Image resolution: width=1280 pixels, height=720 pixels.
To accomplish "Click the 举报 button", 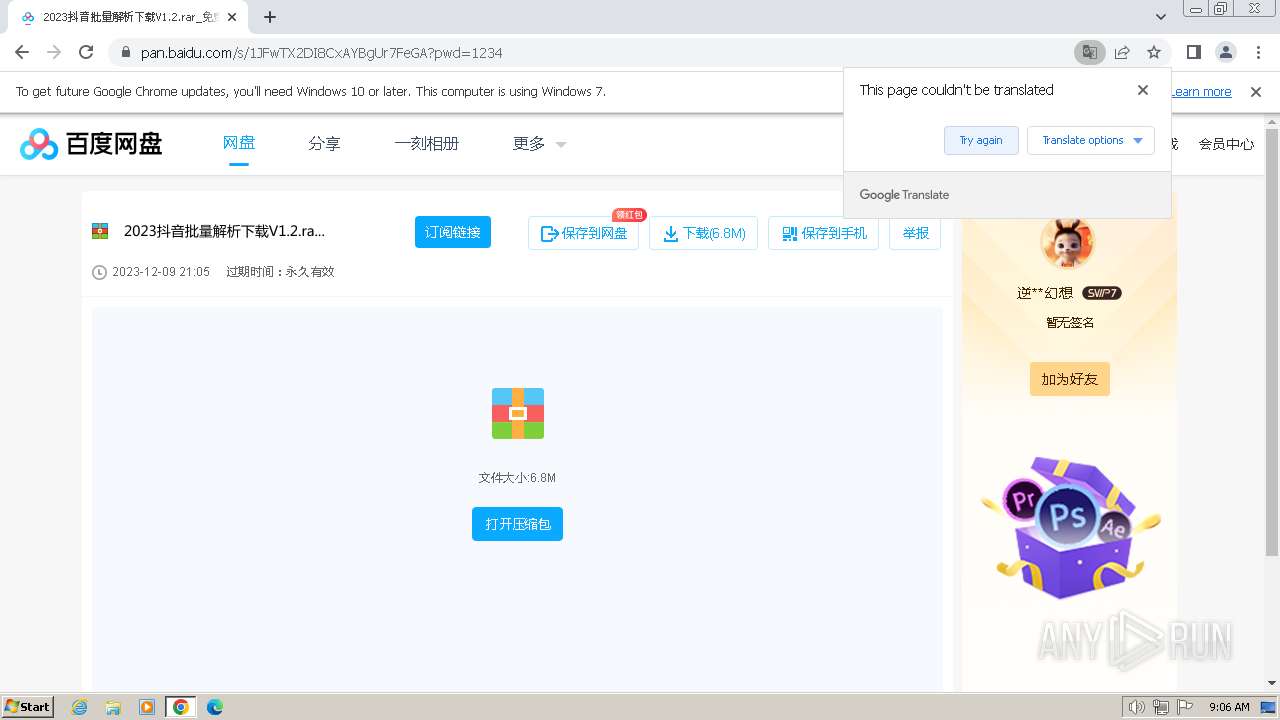I will [915, 233].
